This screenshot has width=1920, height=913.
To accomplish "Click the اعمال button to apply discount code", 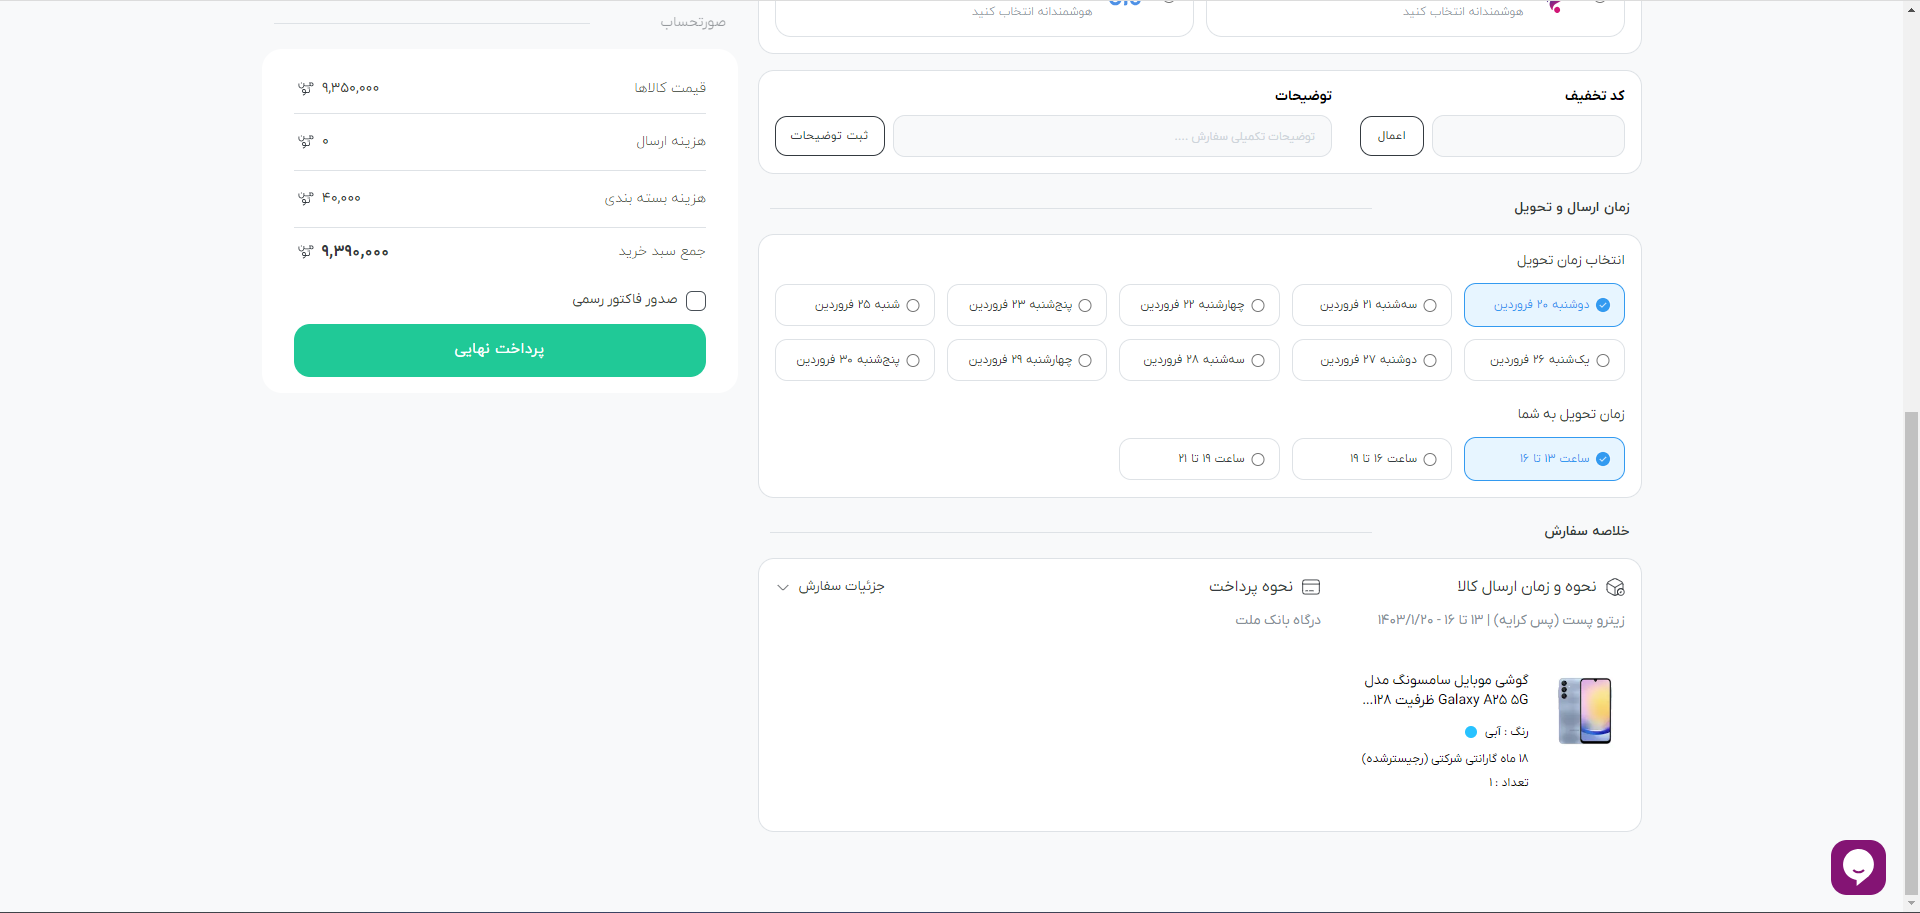I will click(x=1391, y=136).
